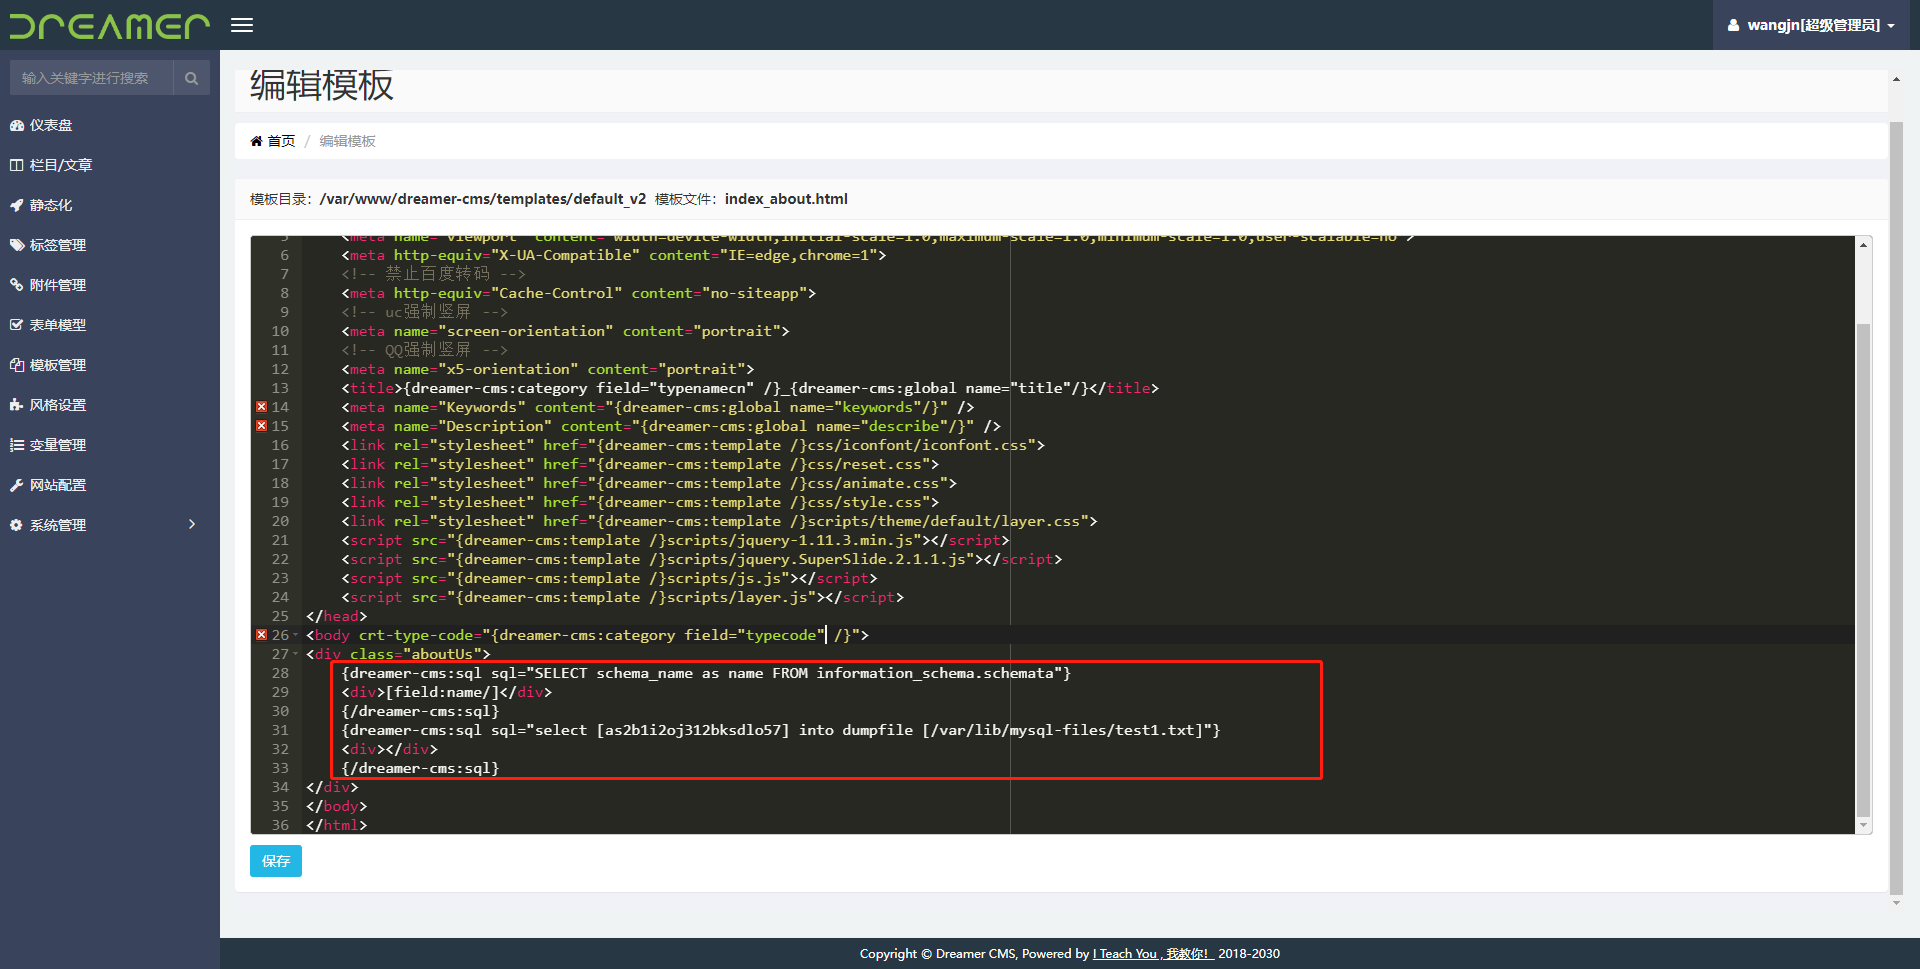Open 附件管理 menu item
This screenshot has height=969, width=1920.
110,285
